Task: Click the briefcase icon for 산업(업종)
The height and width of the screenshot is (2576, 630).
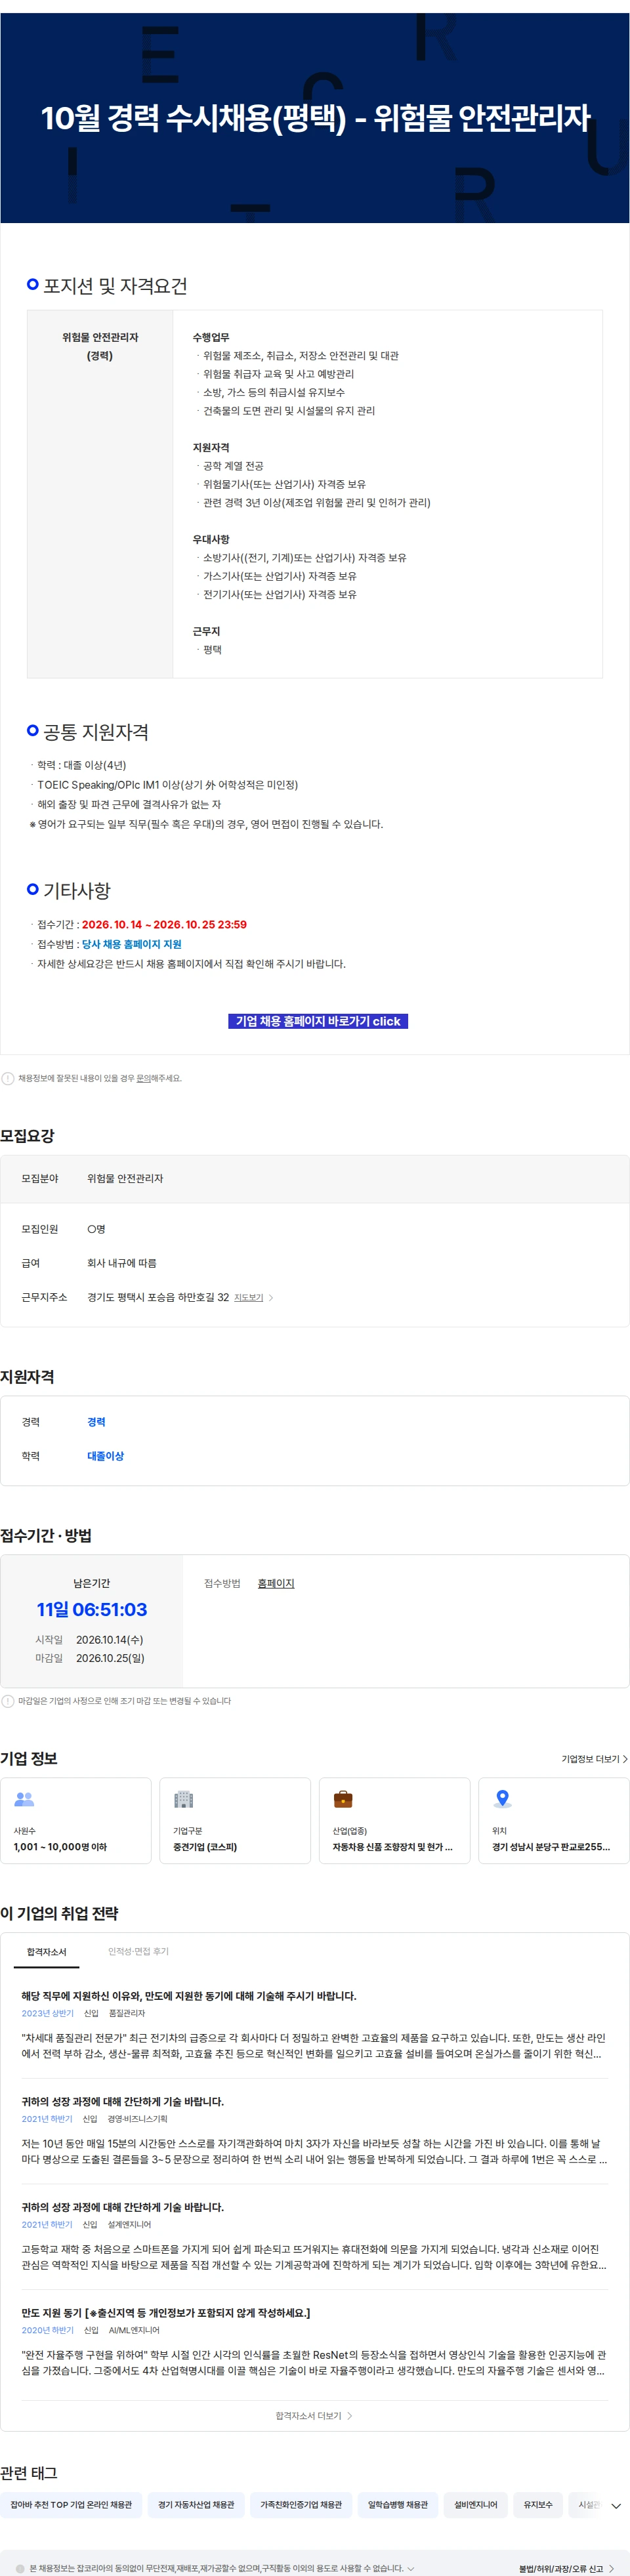Action: pyautogui.click(x=342, y=1799)
